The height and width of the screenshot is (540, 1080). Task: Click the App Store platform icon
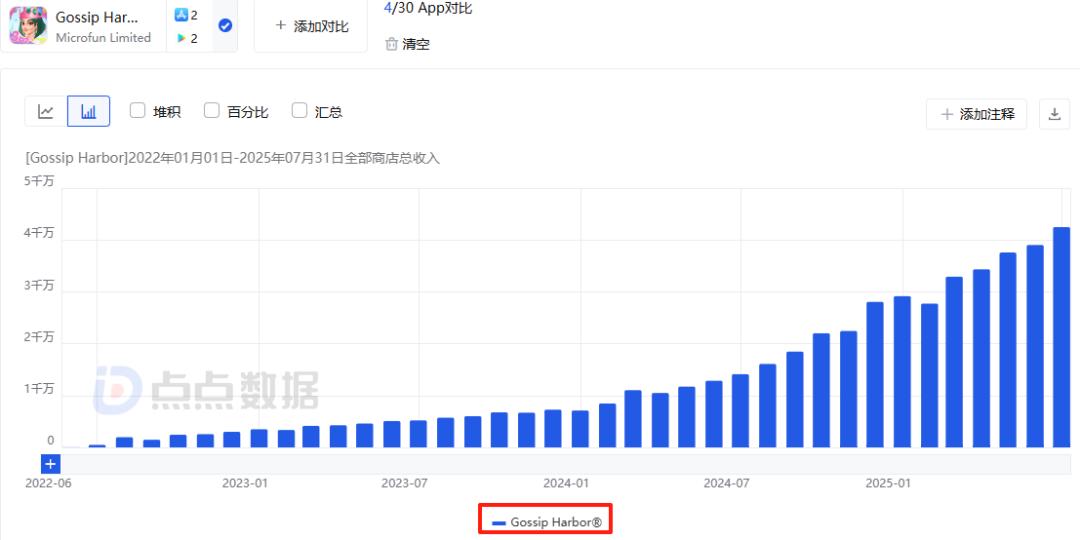click(x=181, y=15)
